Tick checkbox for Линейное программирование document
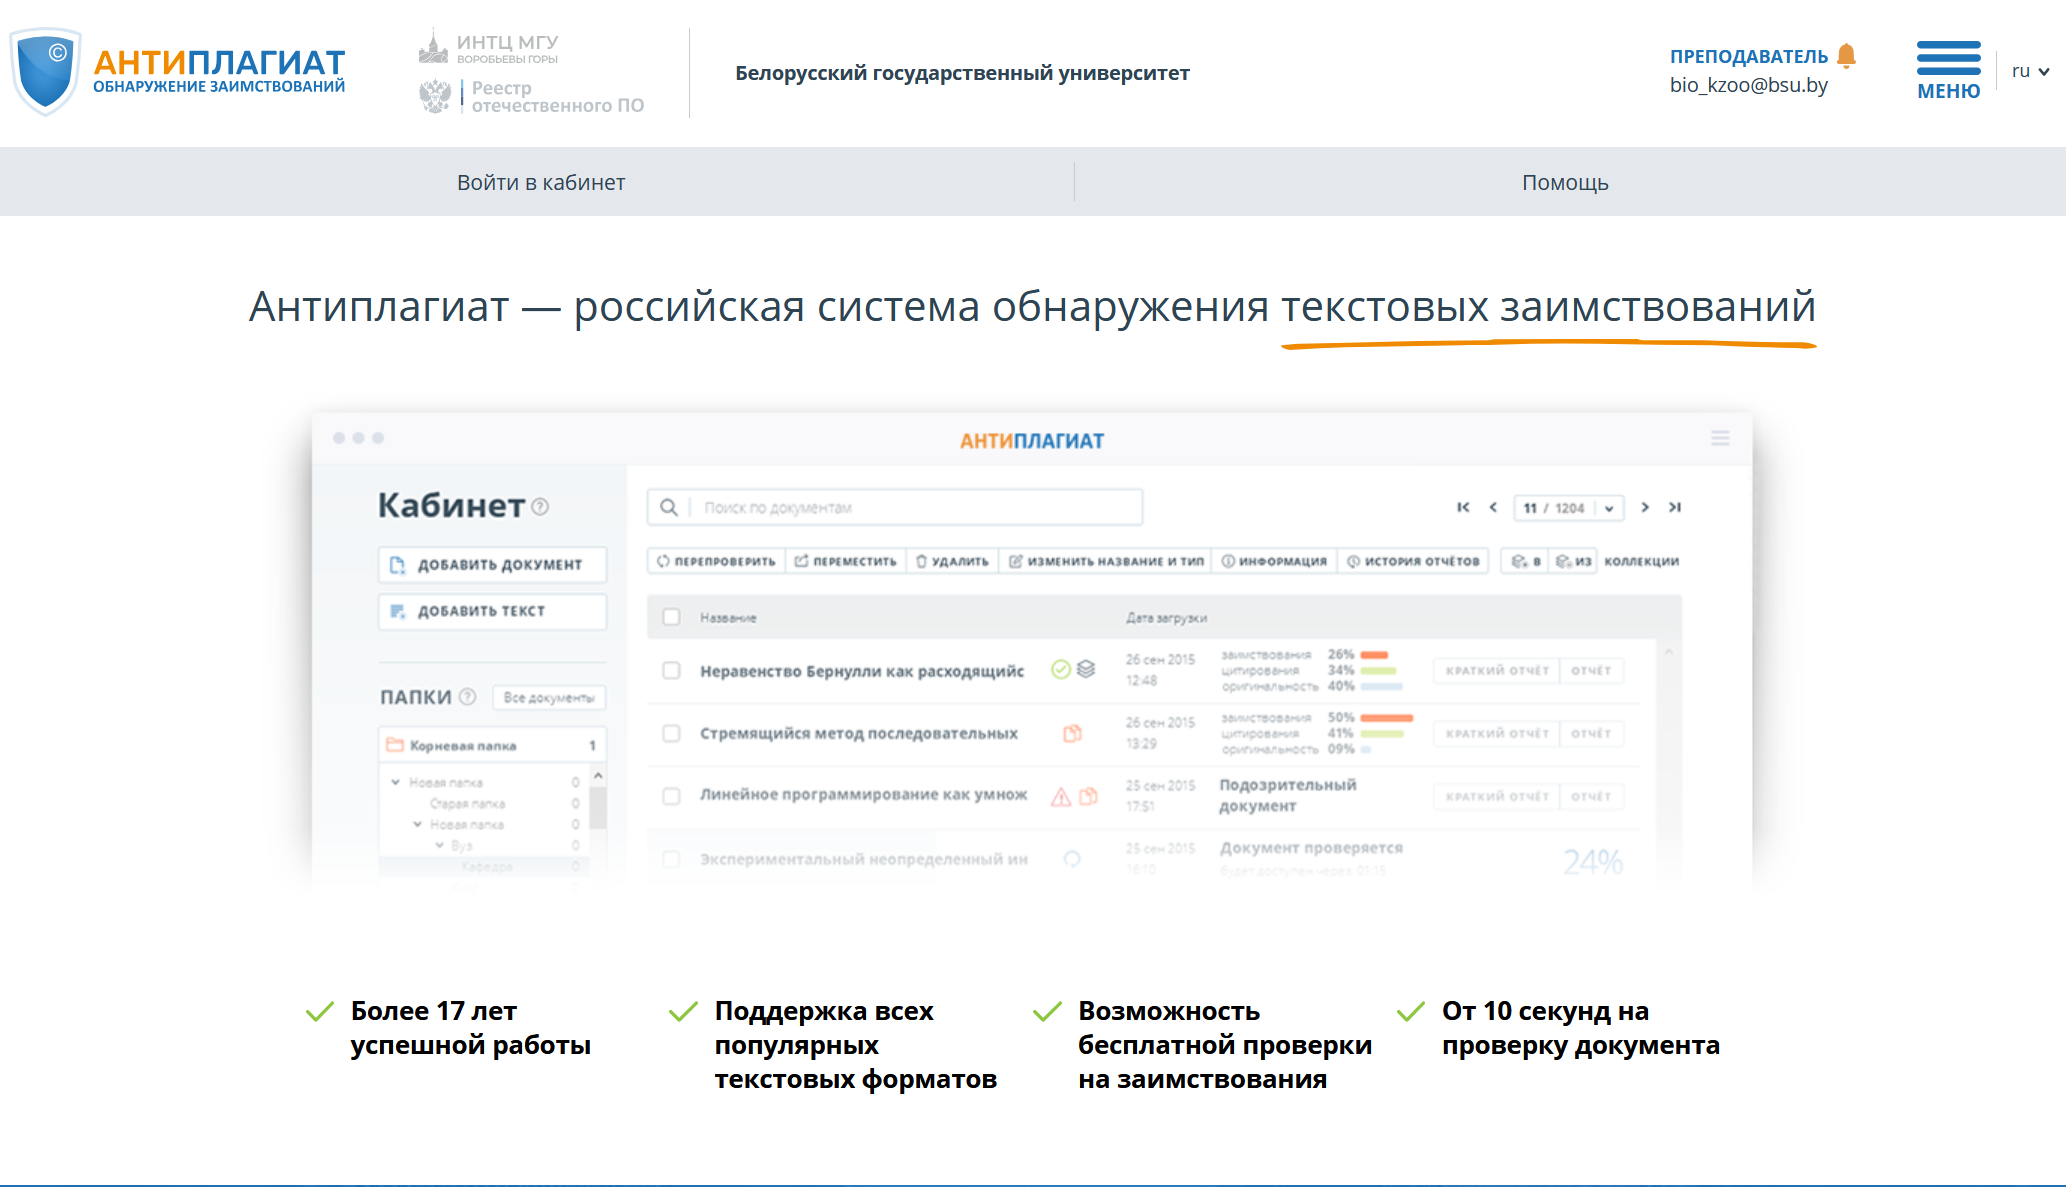Viewport: 2066px width, 1187px height. point(672,795)
